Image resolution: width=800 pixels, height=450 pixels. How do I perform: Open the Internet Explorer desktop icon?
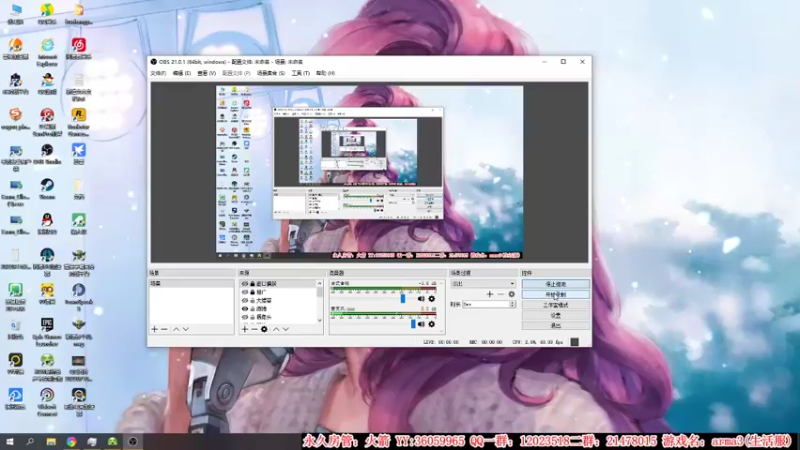click(x=47, y=53)
